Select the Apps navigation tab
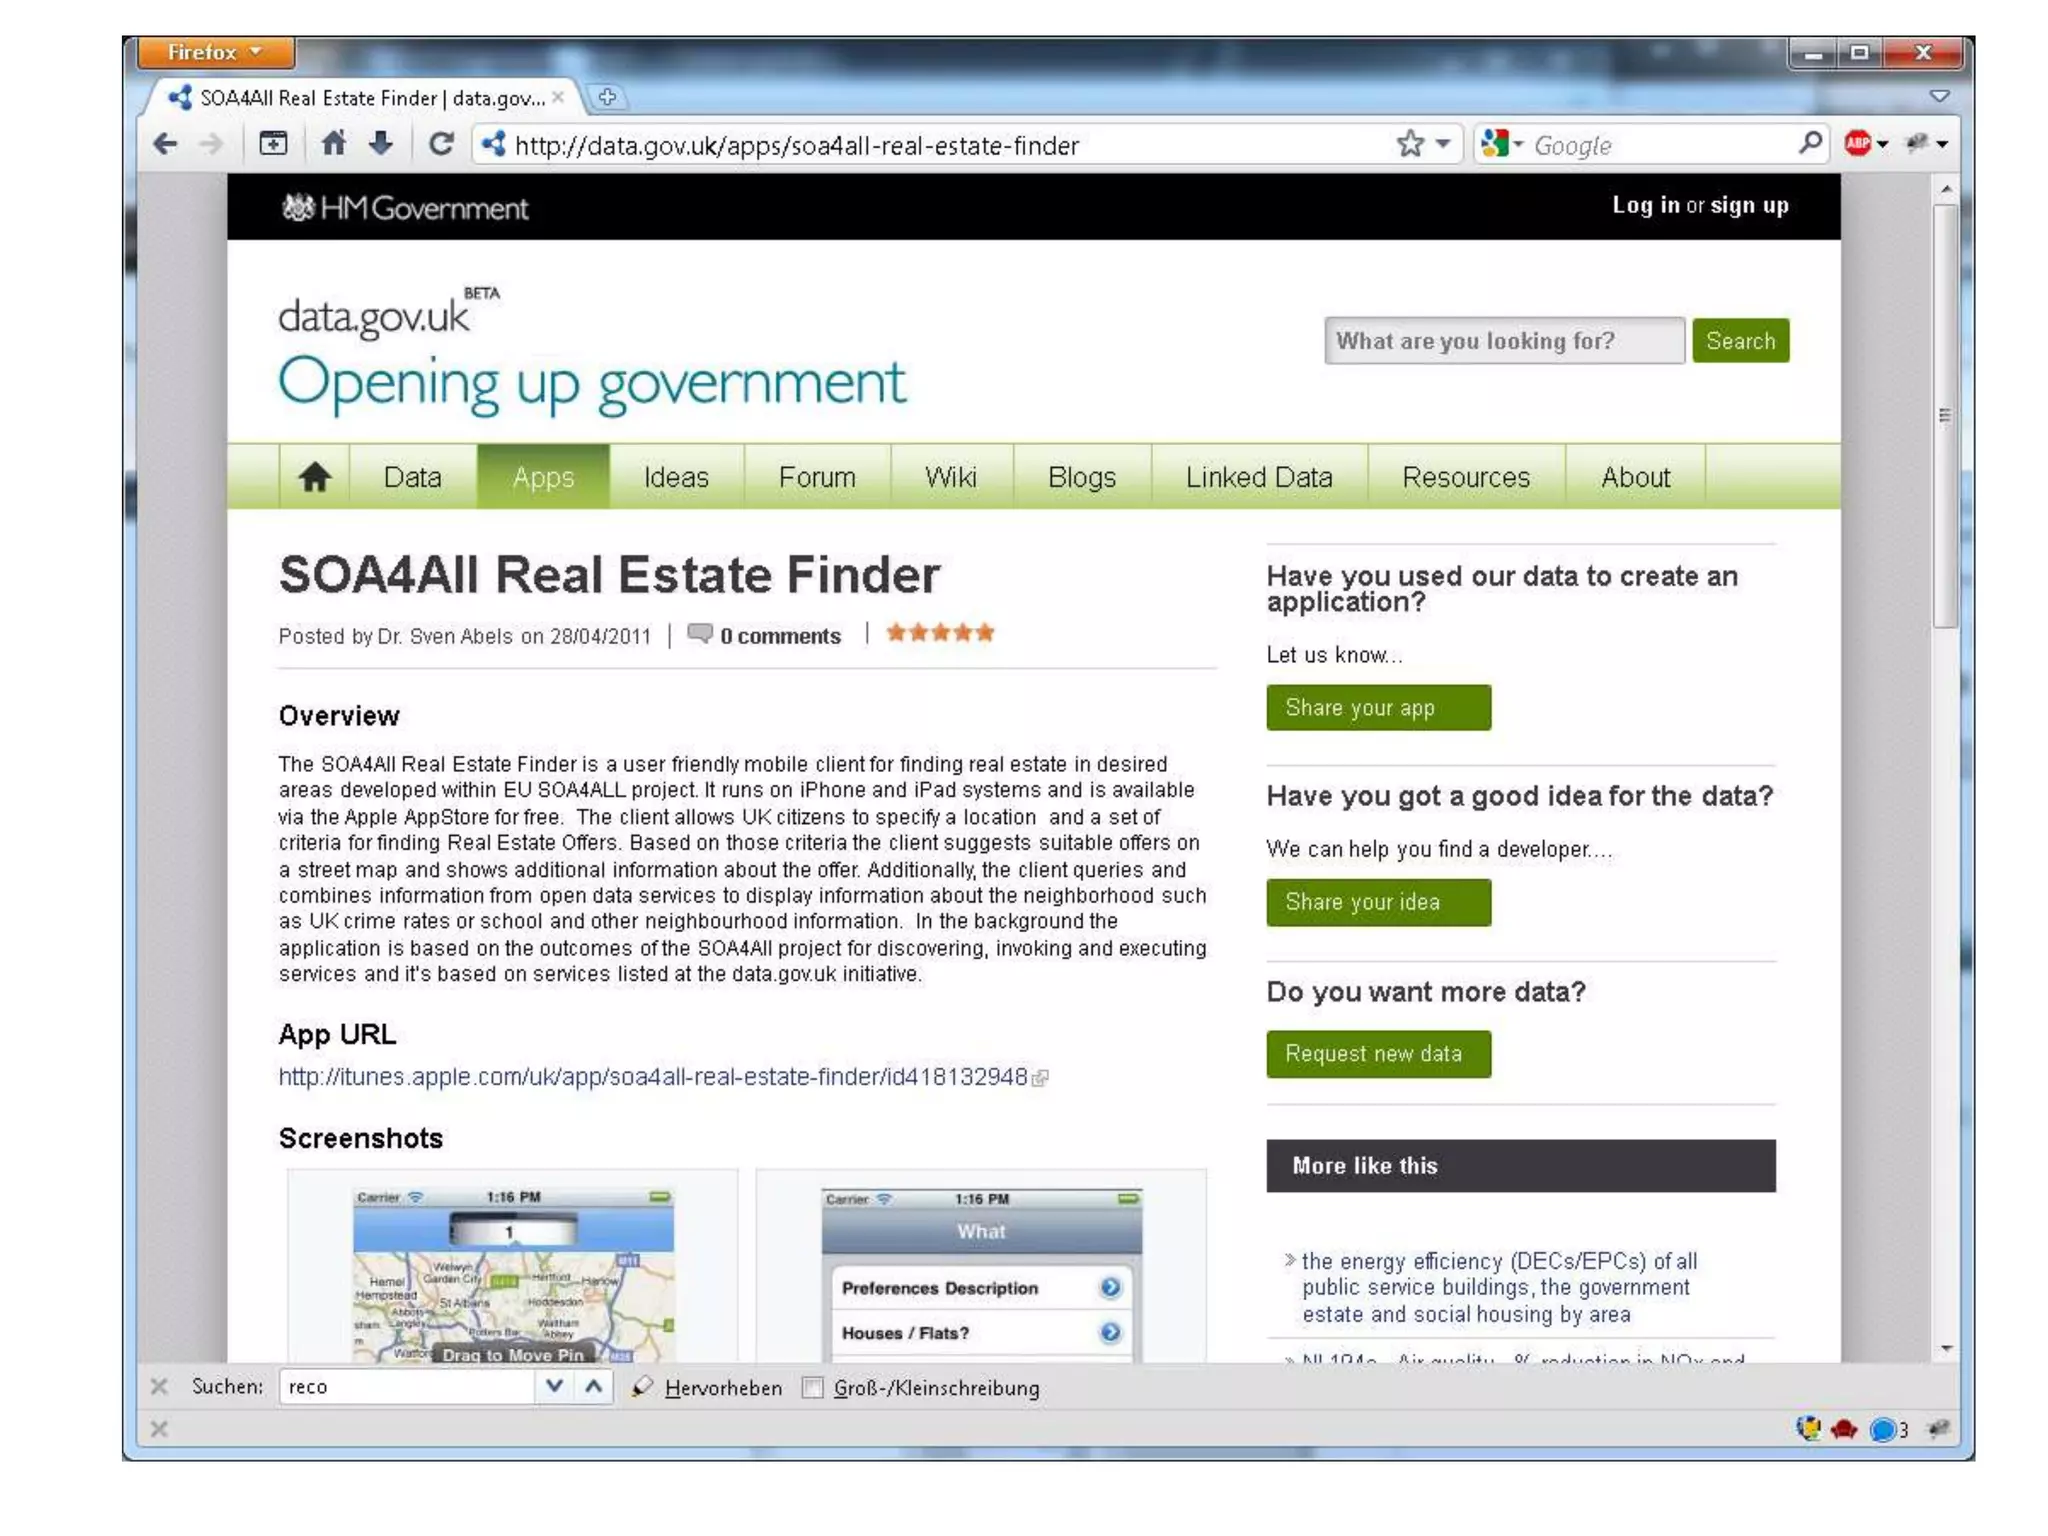This screenshot has height=1536, width=2048. (x=543, y=477)
